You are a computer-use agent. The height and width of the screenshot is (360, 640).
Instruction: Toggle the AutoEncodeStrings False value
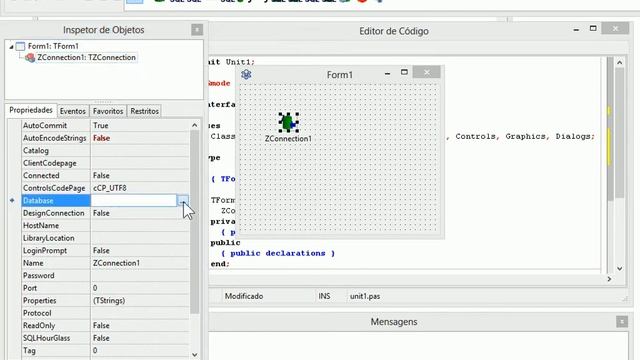(x=140, y=138)
